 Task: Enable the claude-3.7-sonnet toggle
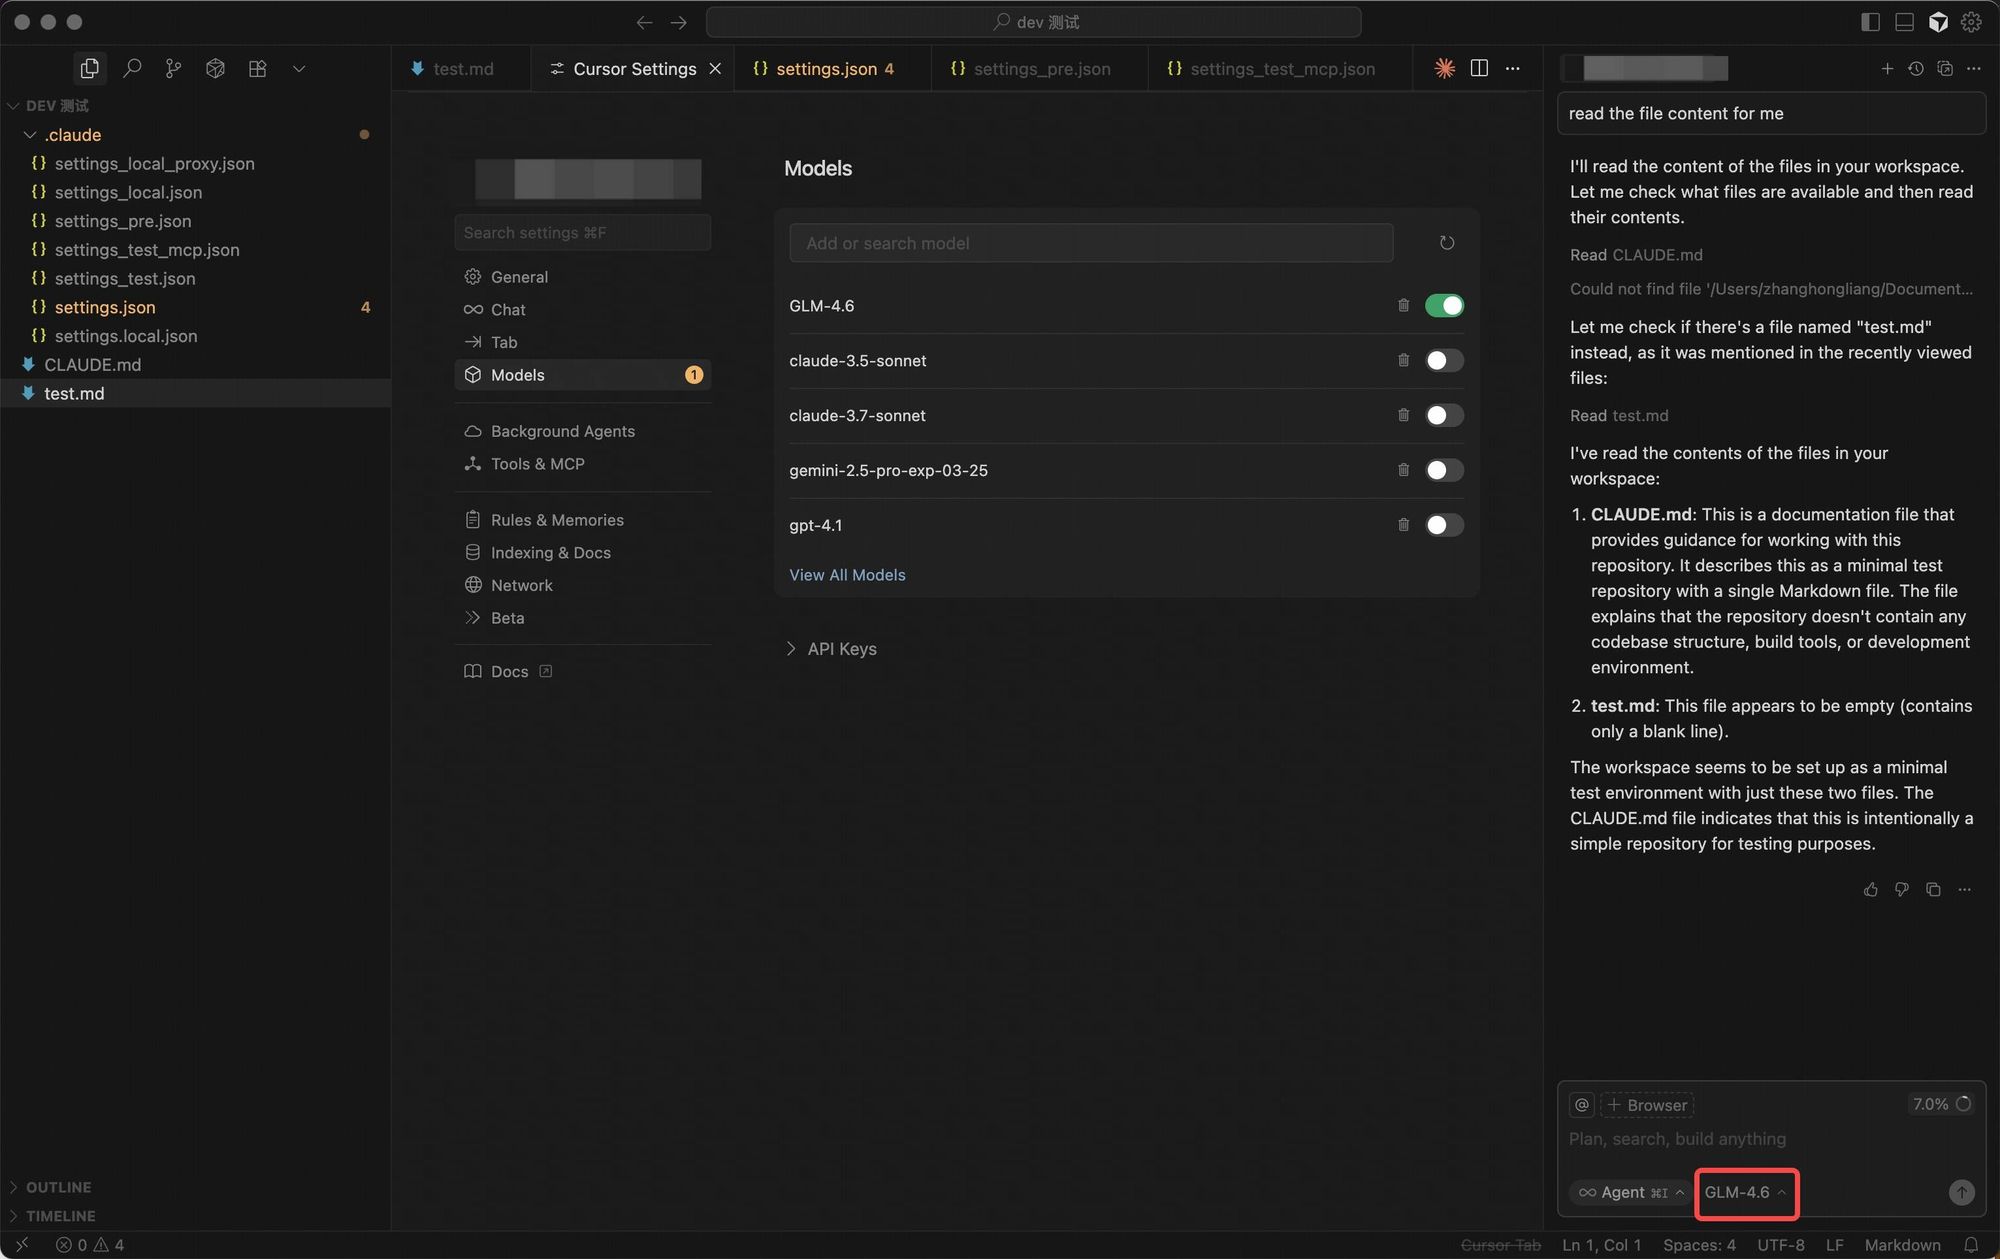(1443, 415)
